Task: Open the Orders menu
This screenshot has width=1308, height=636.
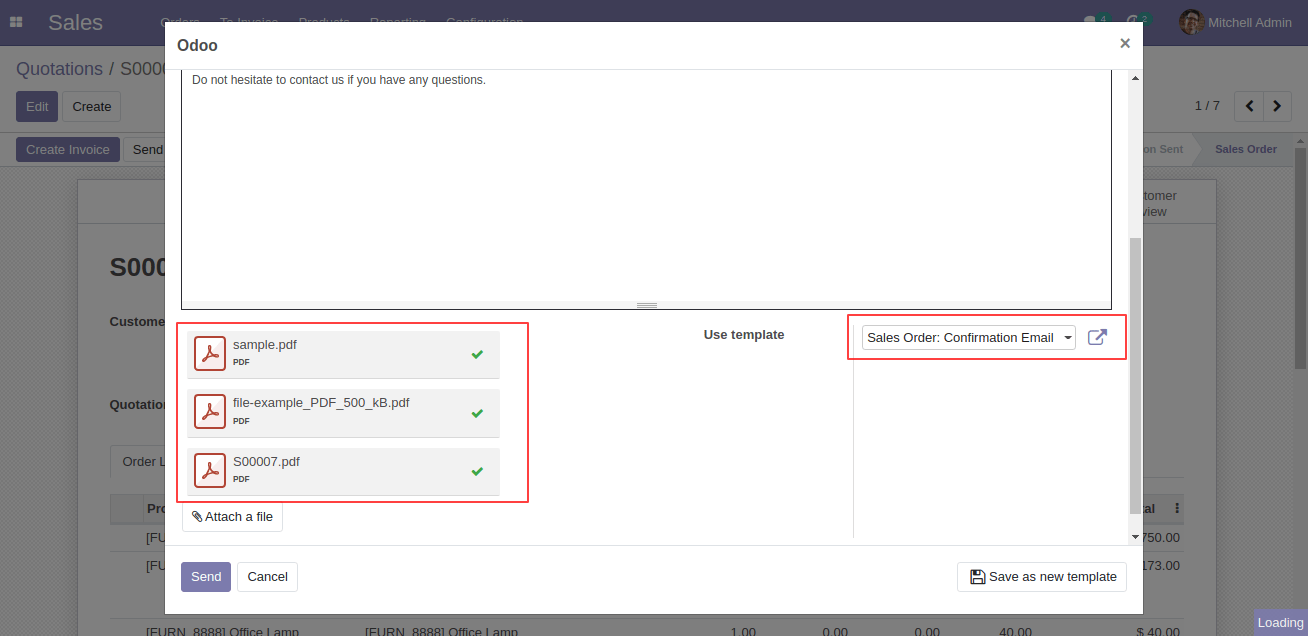Action: (x=180, y=22)
